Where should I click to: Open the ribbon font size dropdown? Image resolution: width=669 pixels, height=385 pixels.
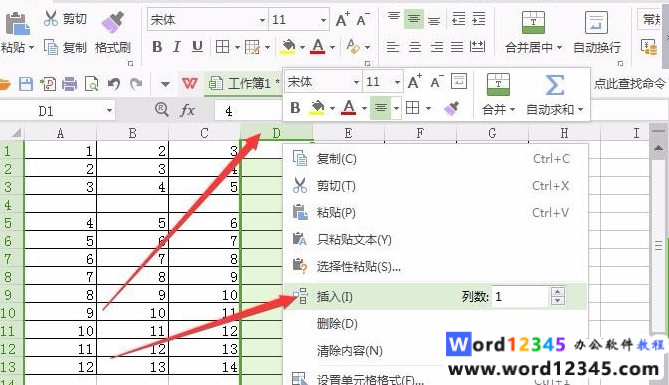click(x=323, y=20)
